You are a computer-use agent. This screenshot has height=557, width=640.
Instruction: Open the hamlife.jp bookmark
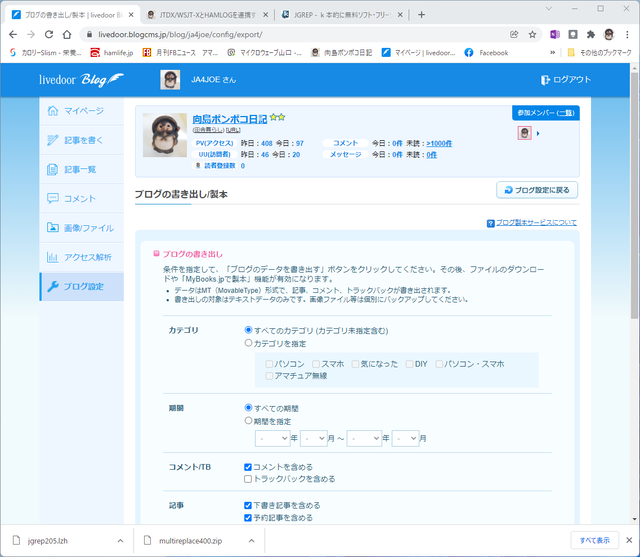point(112,53)
